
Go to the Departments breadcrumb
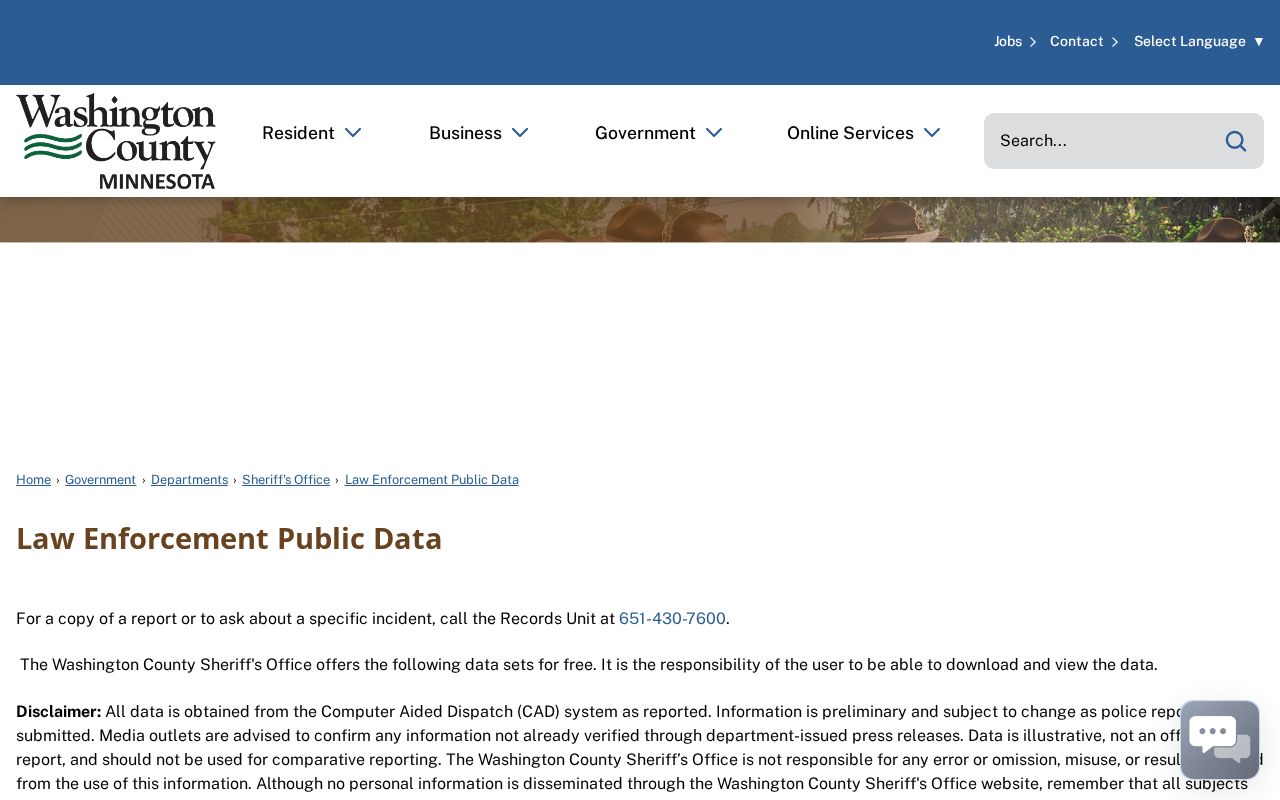pos(189,480)
